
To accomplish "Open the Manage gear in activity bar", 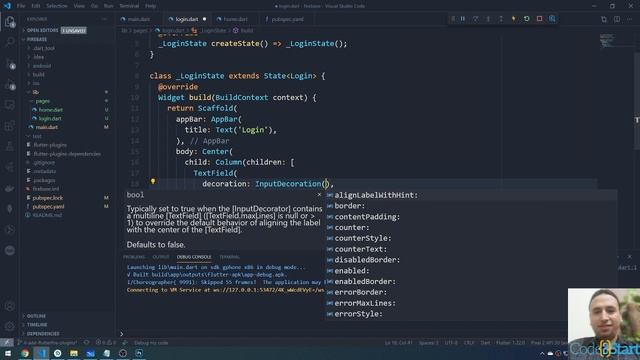I will tap(10, 326).
